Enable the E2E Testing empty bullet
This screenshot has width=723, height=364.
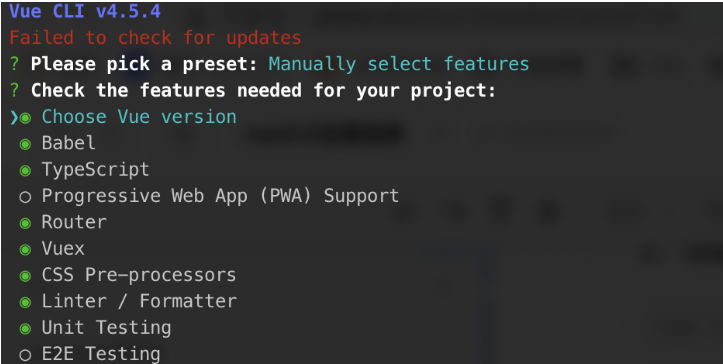(x=25, y=355)
